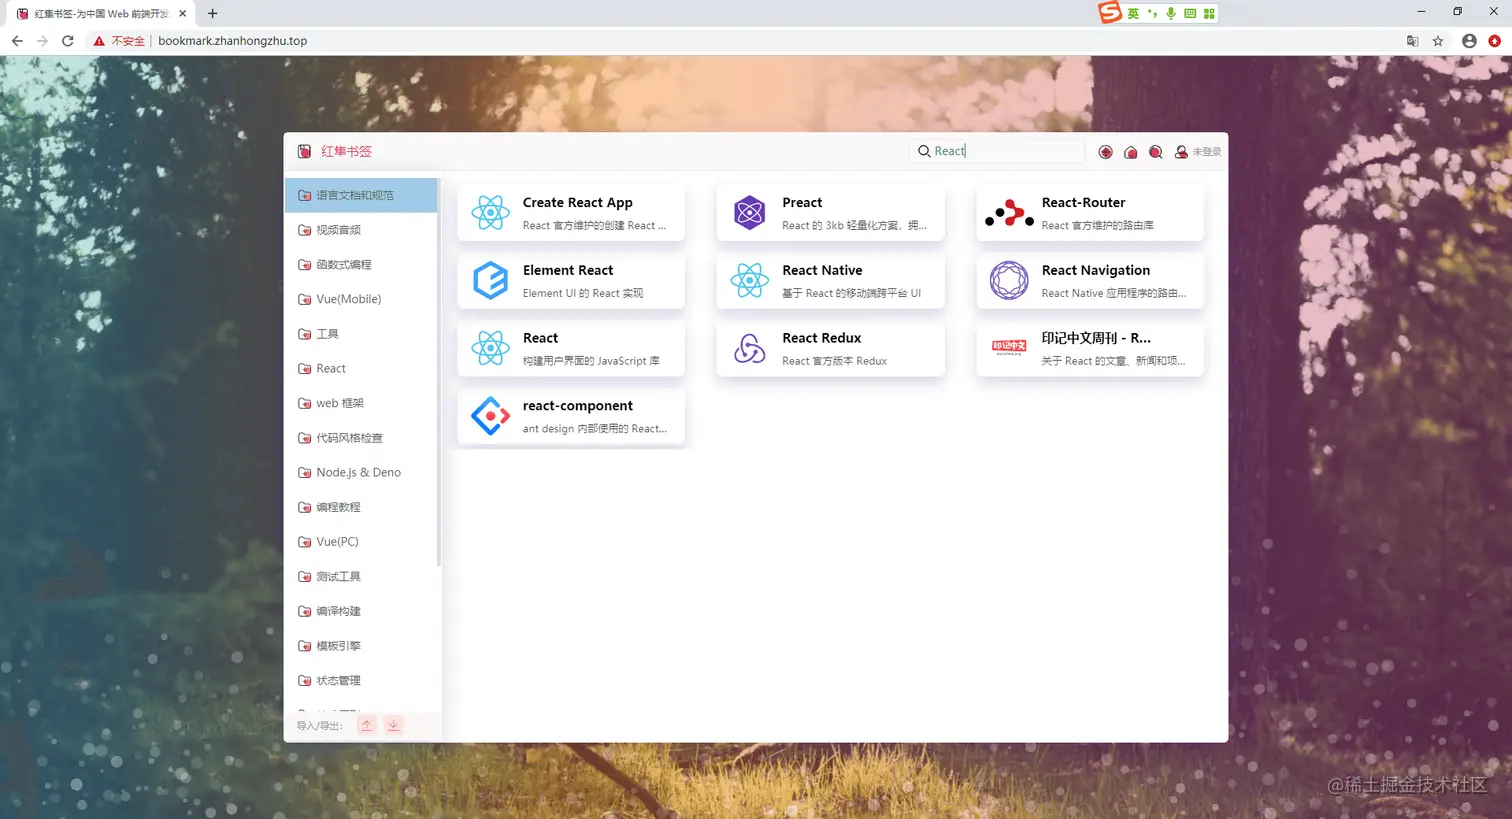Select the 测试工具 folder
The image size is (1512, 819).
point(361,577)
